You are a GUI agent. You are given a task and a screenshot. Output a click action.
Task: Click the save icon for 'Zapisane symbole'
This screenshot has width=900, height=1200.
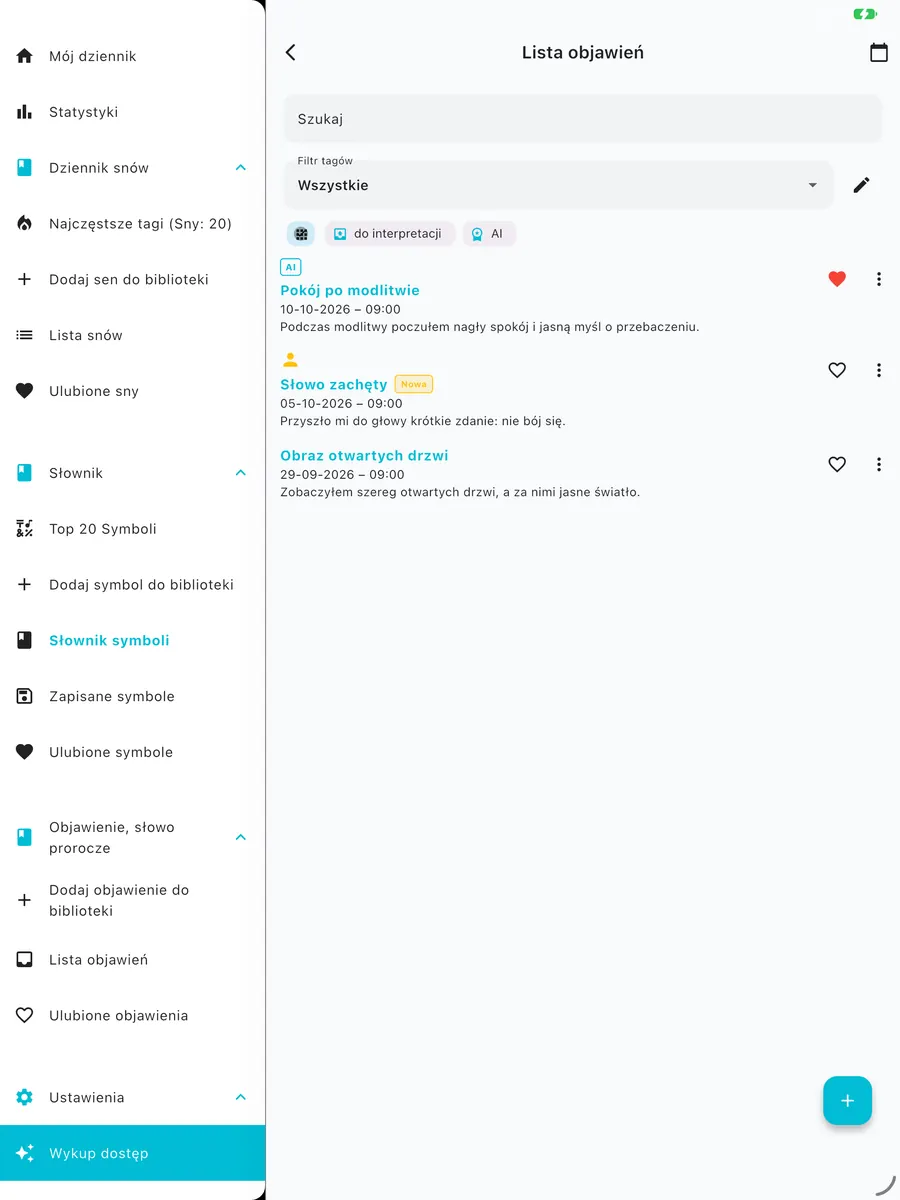(25, 696)
